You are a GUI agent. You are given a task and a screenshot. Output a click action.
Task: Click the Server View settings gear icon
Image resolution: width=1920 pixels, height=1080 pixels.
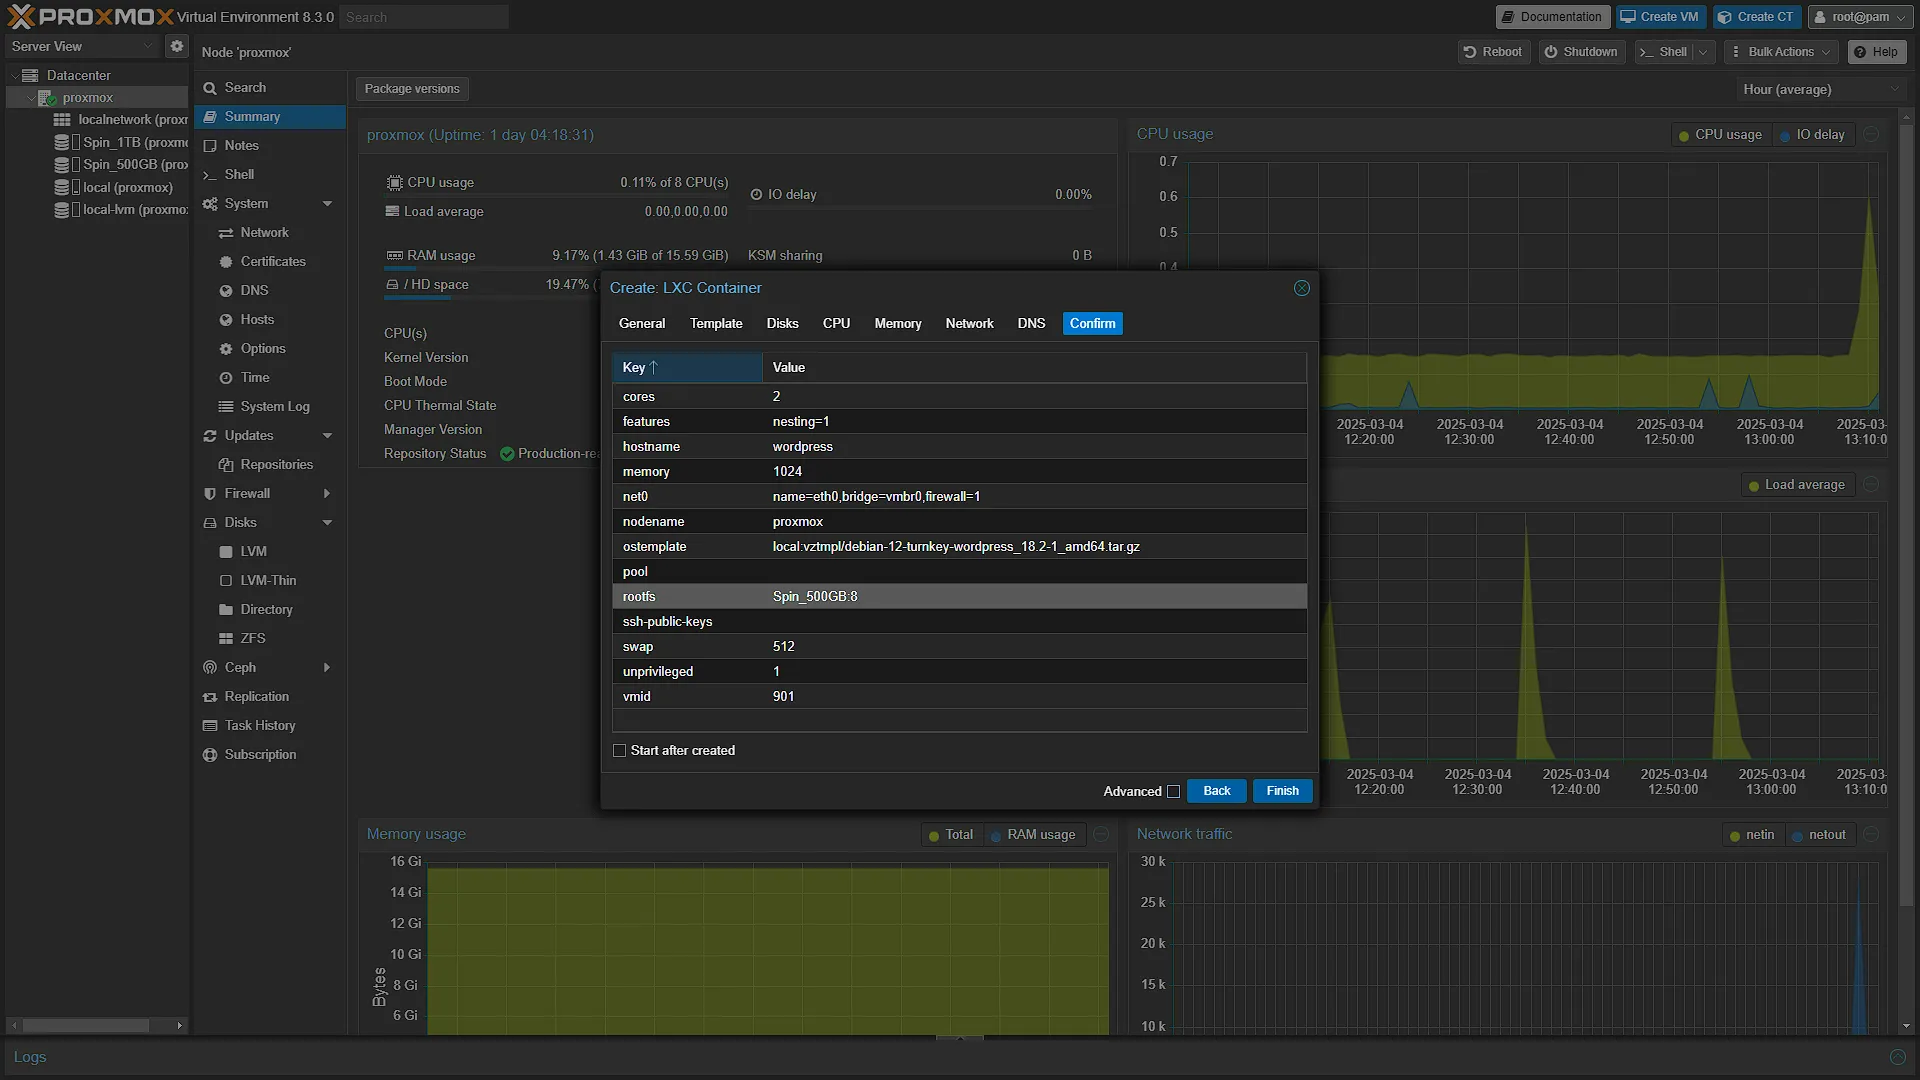(177, 46)
